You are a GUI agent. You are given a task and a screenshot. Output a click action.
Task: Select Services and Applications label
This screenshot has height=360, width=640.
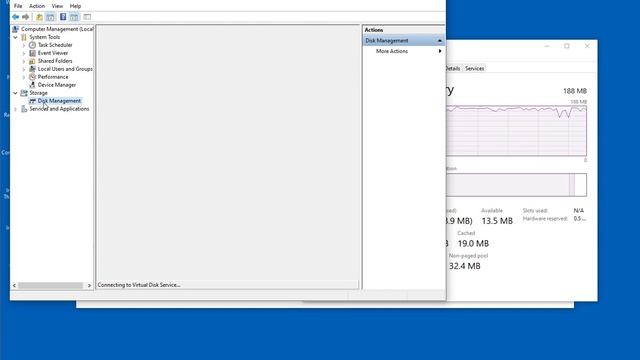coord(59,109)
